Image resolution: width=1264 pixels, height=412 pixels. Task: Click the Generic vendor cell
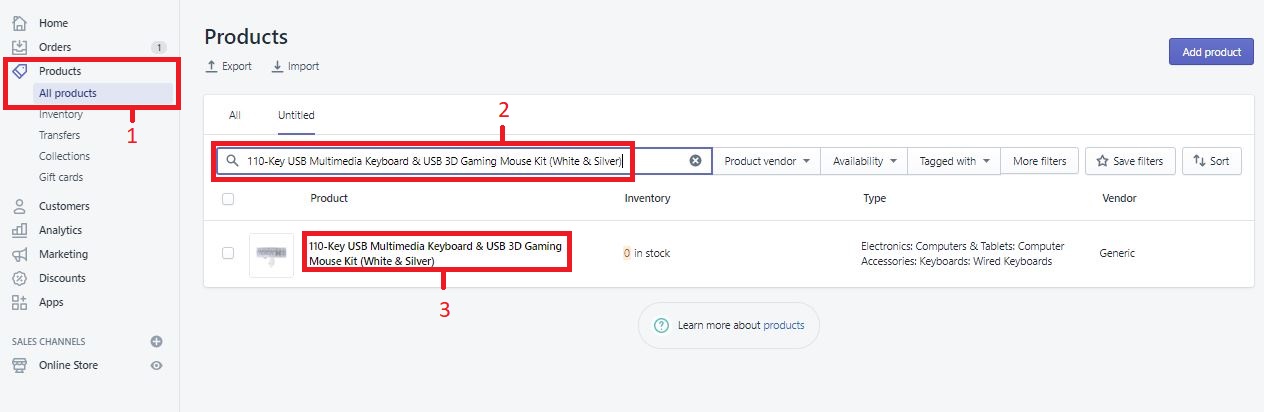(1117, 253)
